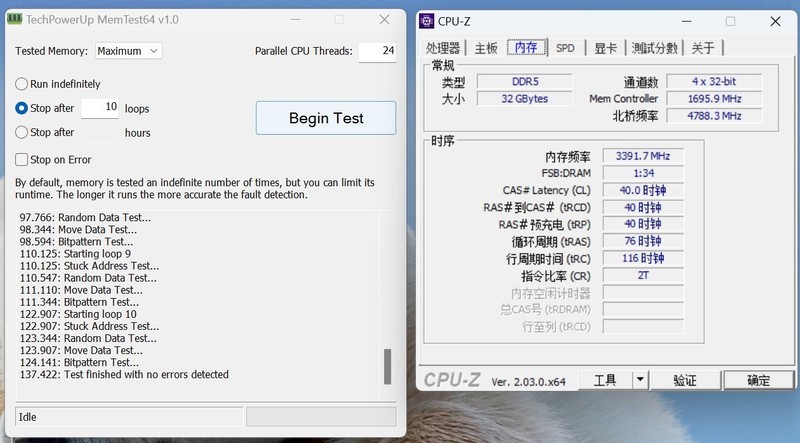This screenshot has height=443, width=800.
Task: Click the MemTest64 title bar app icon
Action: point(14,19)
